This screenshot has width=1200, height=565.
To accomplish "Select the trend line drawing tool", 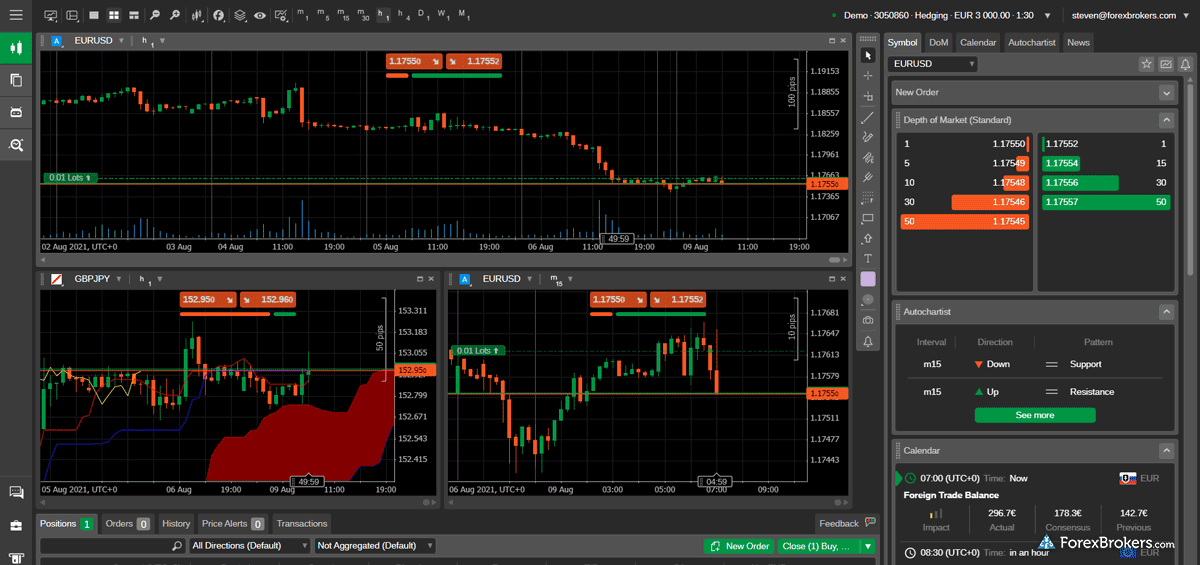I will point(867,117).
